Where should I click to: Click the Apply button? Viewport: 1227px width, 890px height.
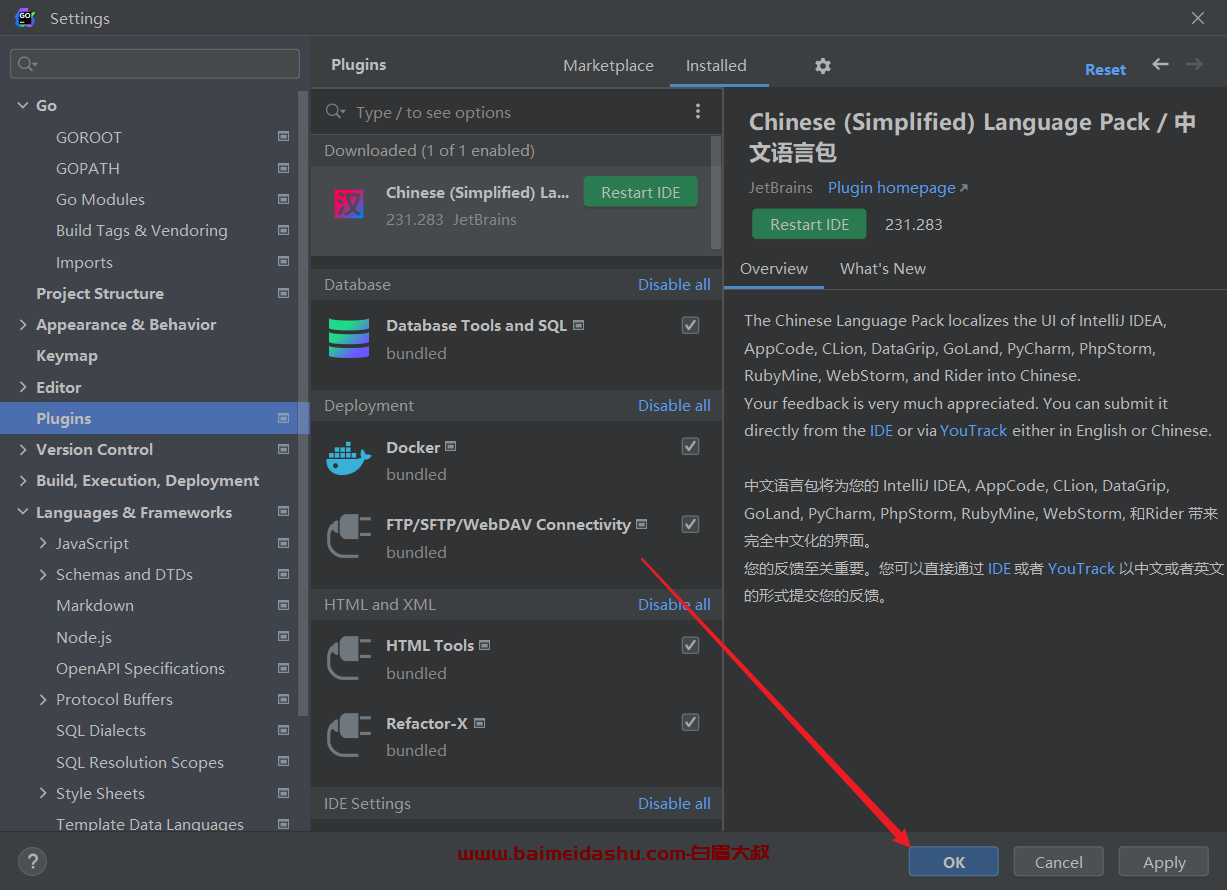pyautogui.click(x=1164, y=862)
